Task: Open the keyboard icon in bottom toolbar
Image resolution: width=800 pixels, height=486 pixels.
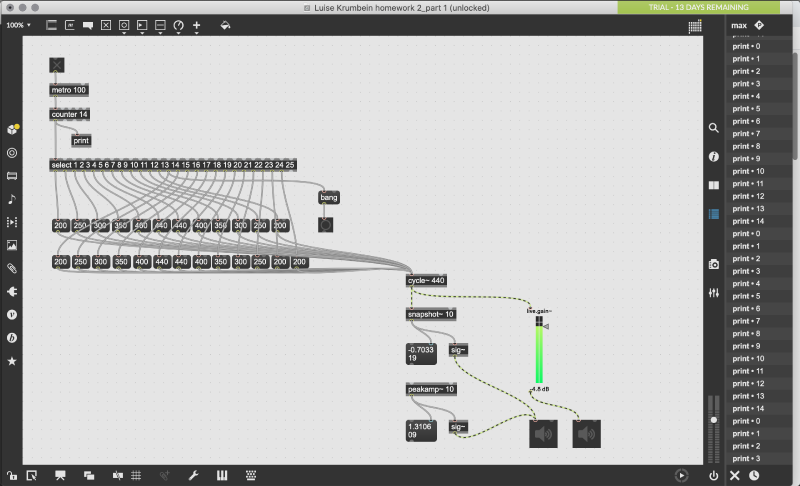Action: [x=251, y=475]
